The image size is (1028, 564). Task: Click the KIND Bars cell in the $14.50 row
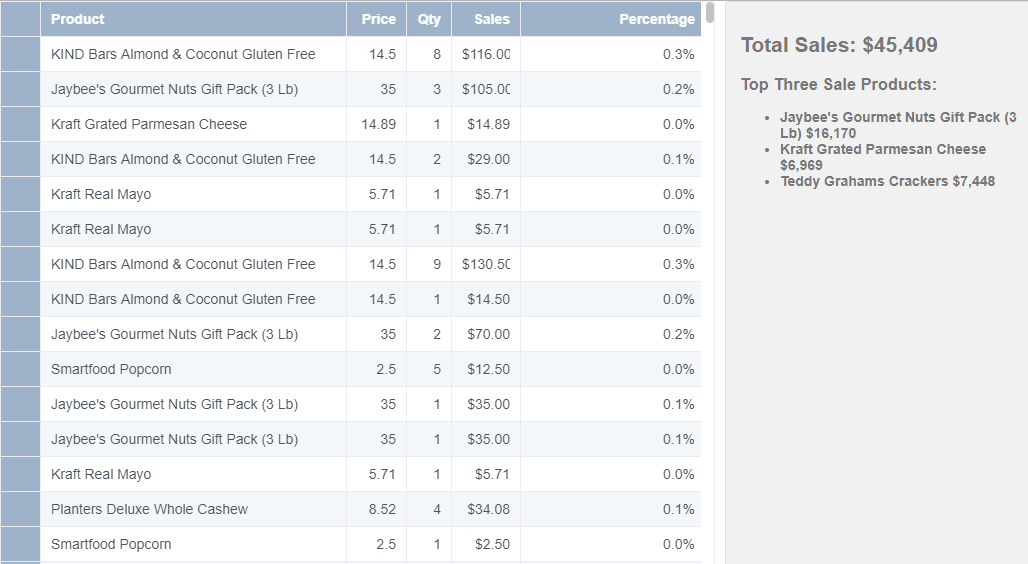(193, 299)
